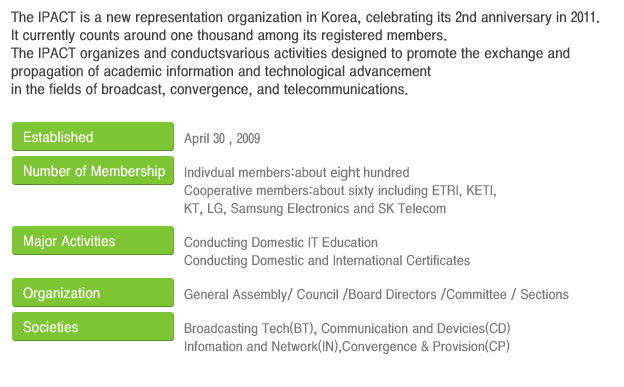Click the first intro sentence about IPACT
Screen dimensions: 624x387
[x=305, y=17]
